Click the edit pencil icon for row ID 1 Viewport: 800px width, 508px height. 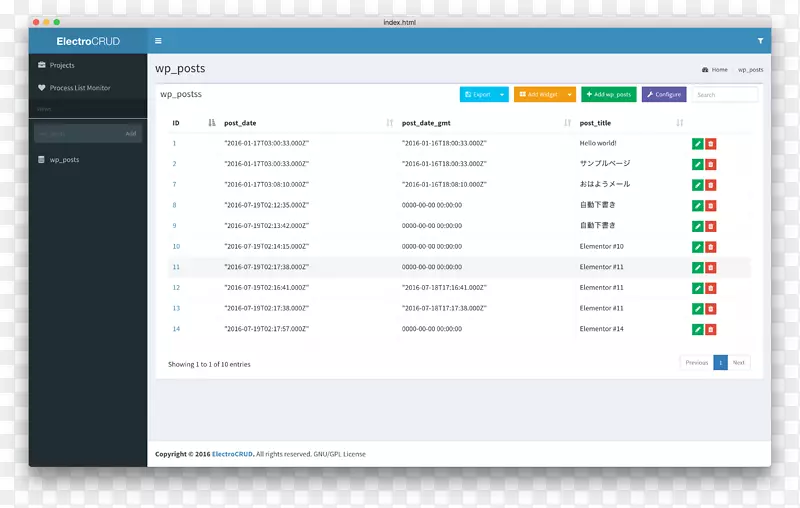pyautogui.click(x=698, y=144)
